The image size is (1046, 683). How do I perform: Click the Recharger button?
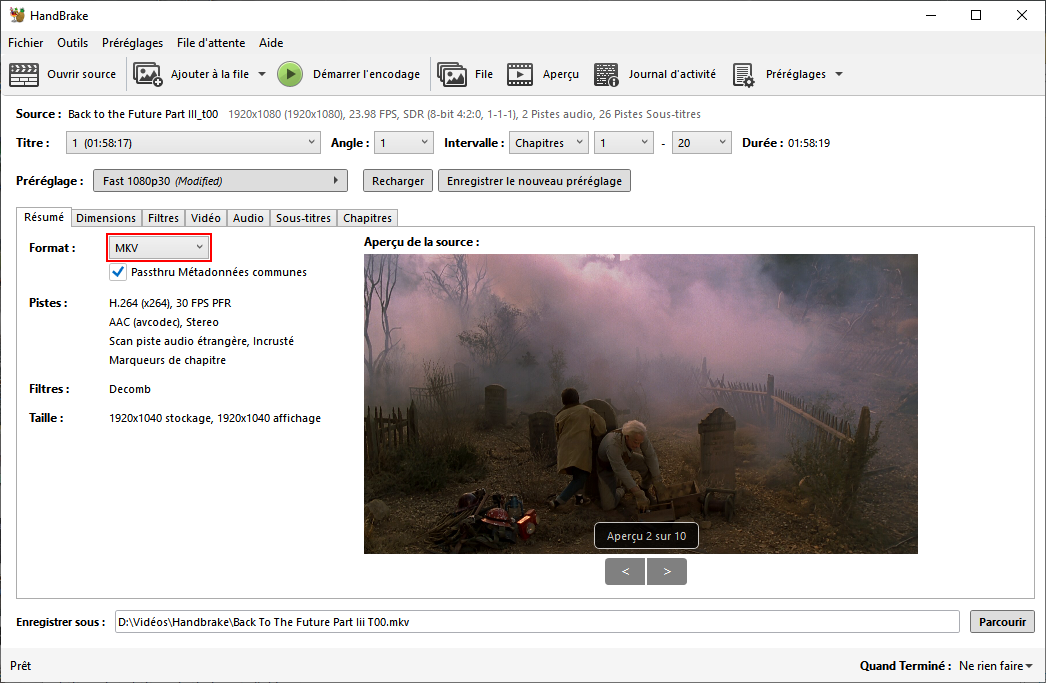pyautogui.click(x=398, y=181)
